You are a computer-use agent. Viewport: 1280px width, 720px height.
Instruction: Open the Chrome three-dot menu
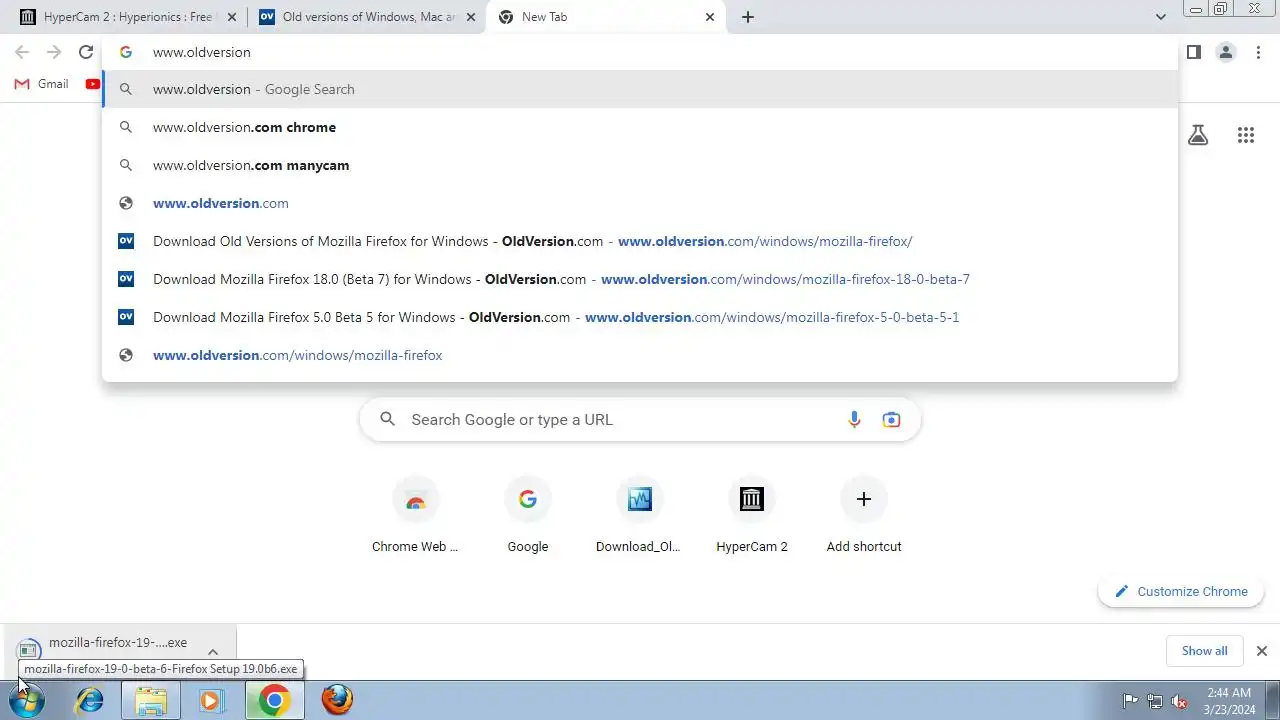click(1258, 52)
